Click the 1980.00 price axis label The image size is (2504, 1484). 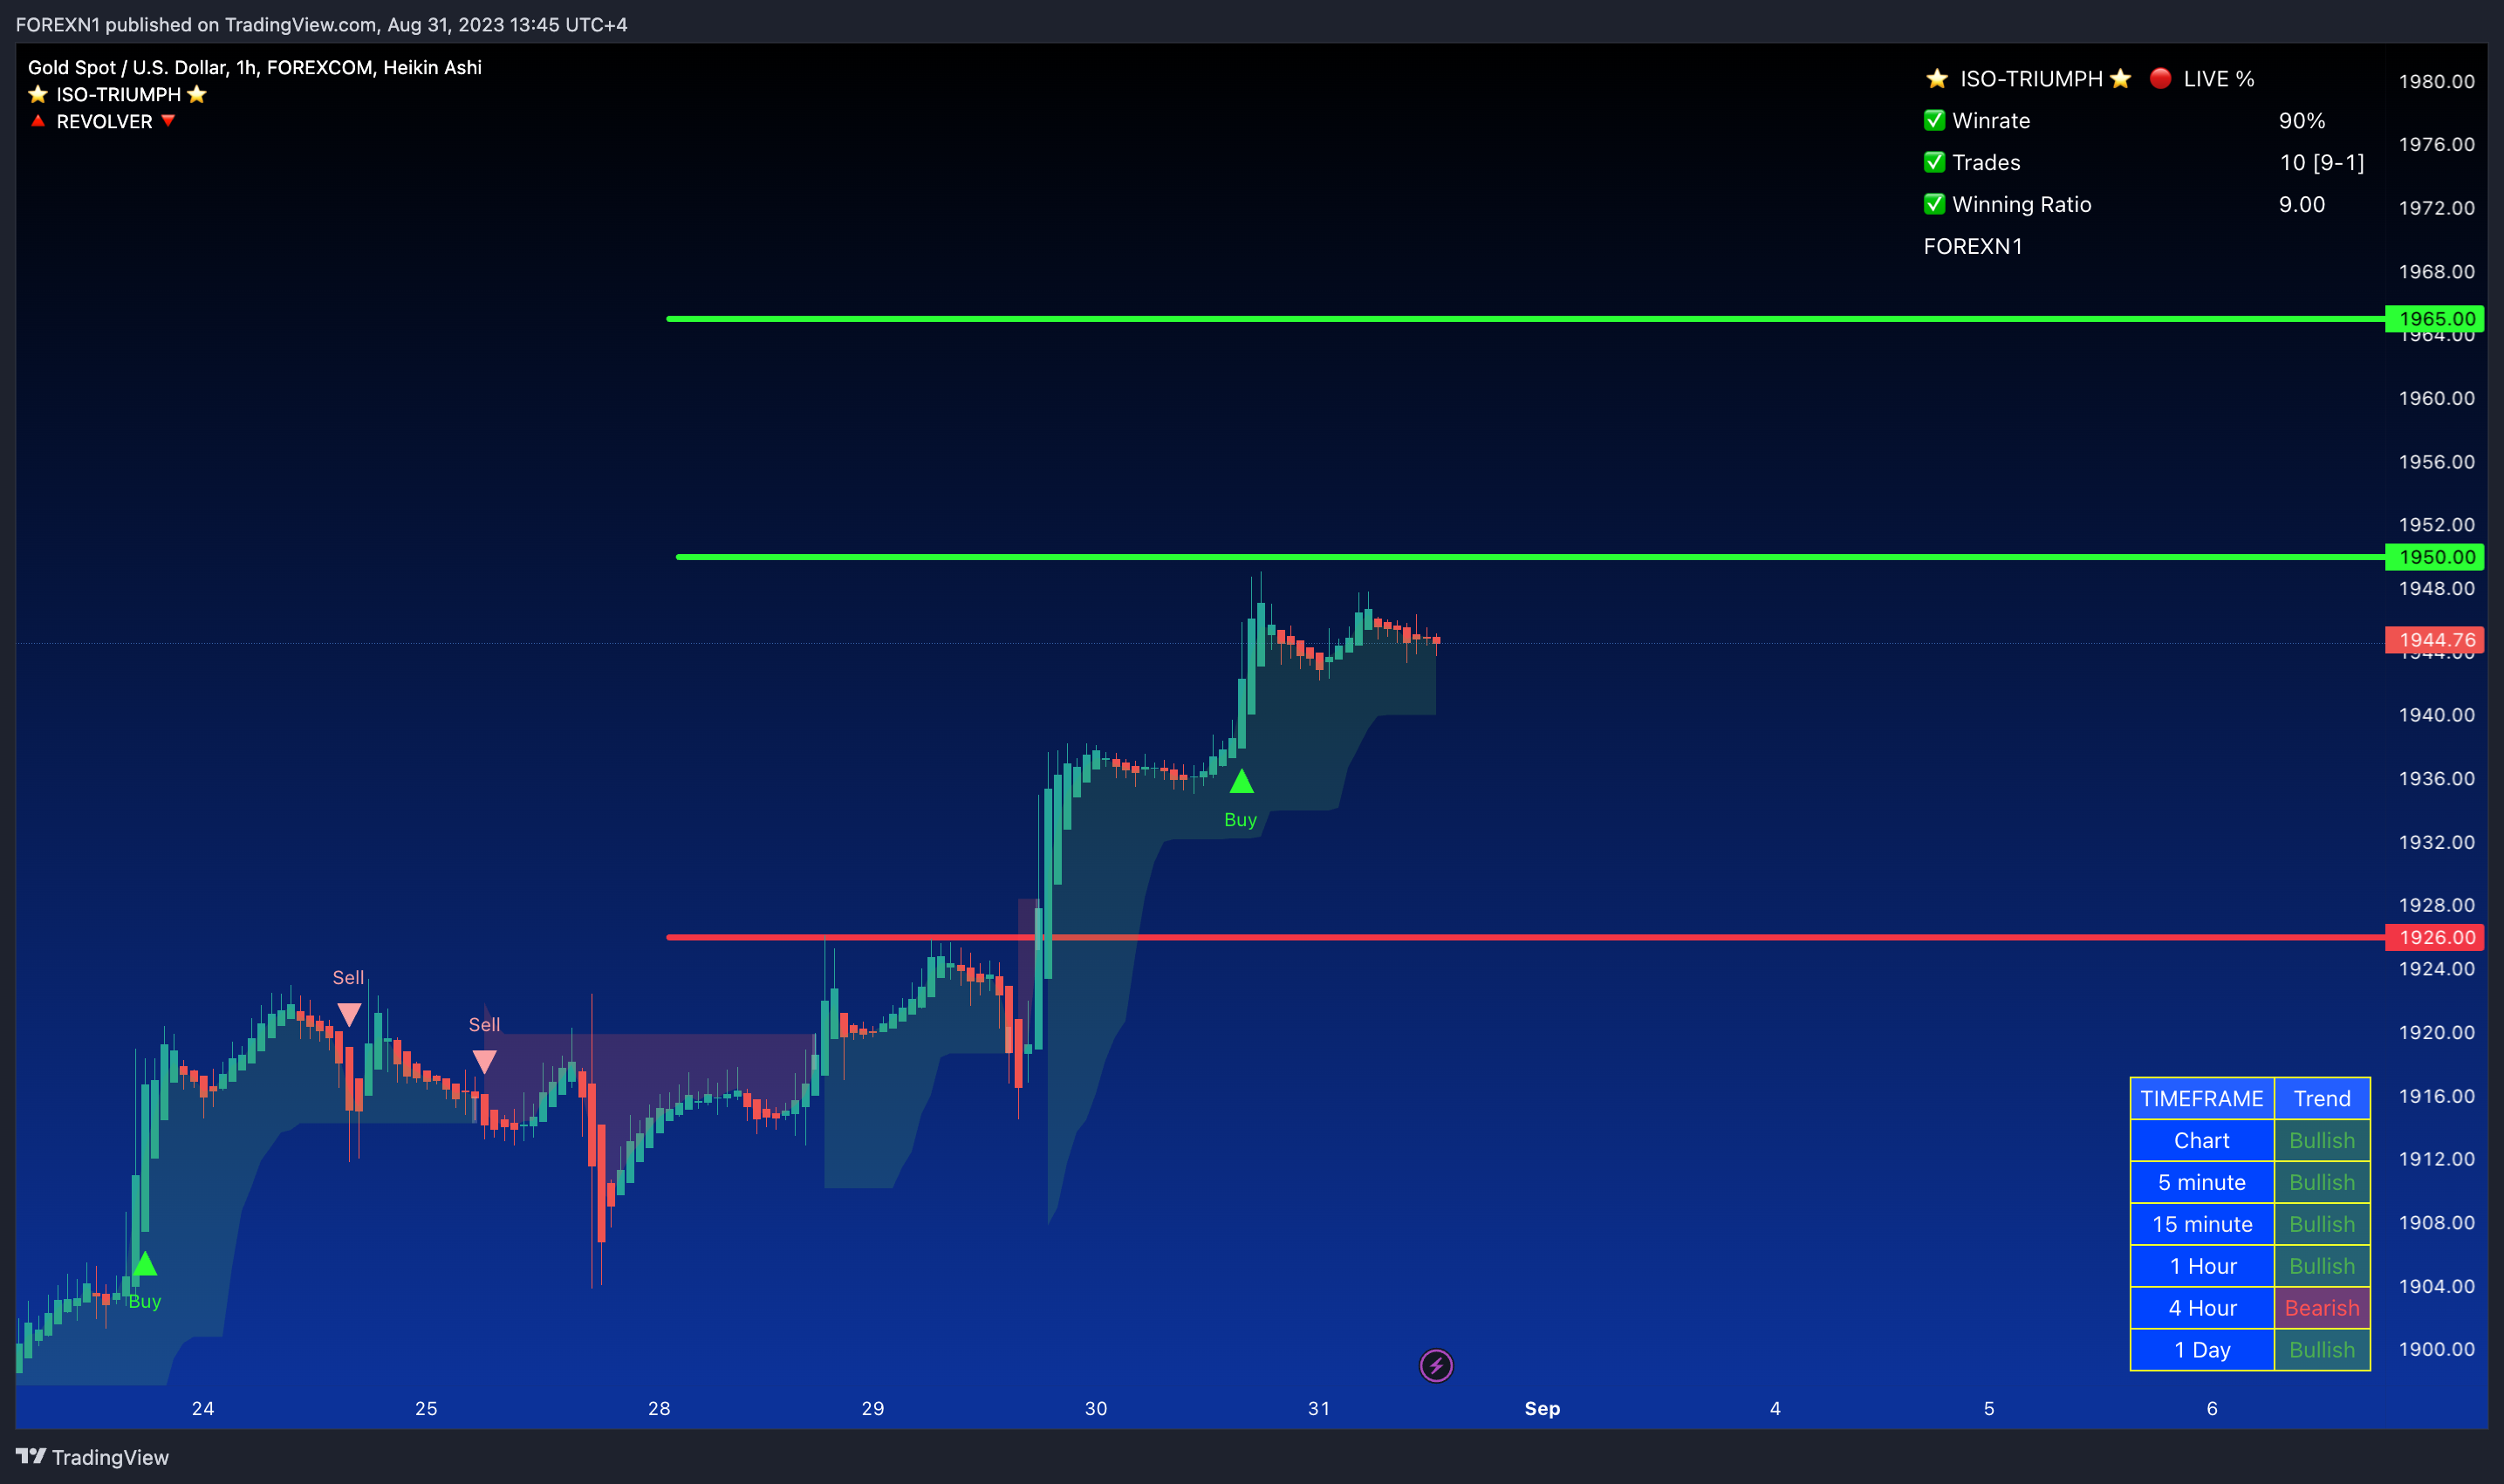coord(2437,81)
